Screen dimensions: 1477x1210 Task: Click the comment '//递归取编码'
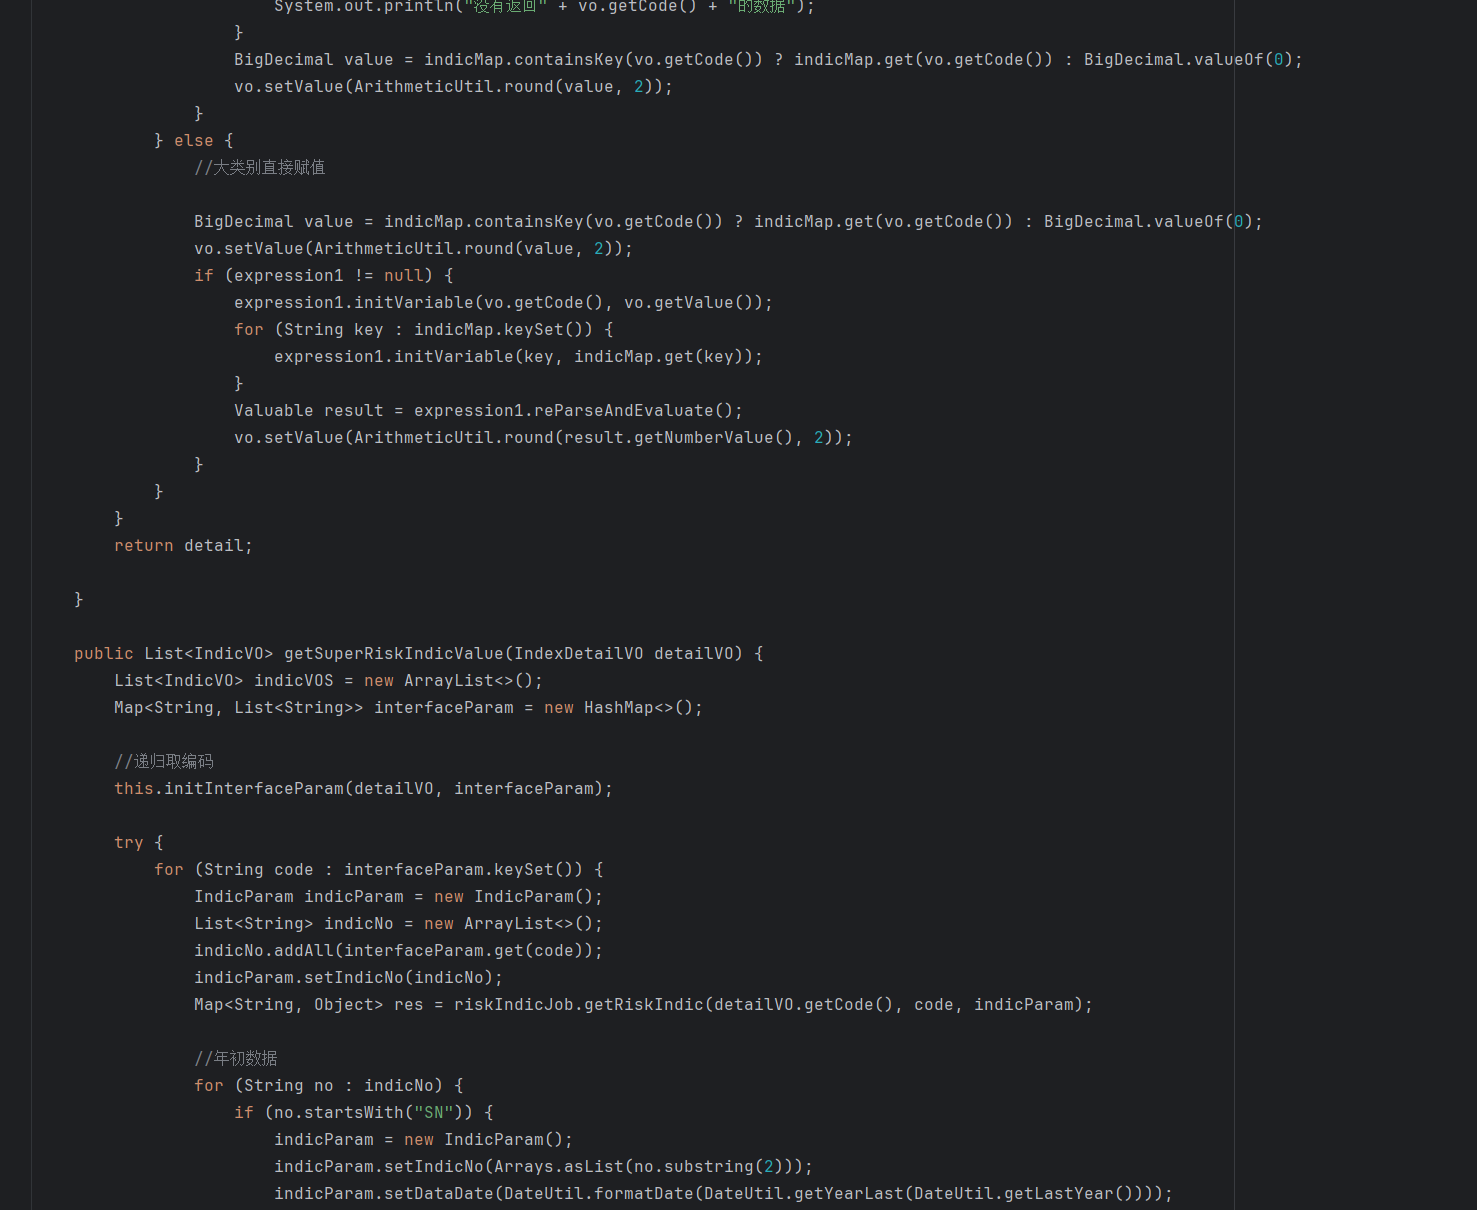164,762
